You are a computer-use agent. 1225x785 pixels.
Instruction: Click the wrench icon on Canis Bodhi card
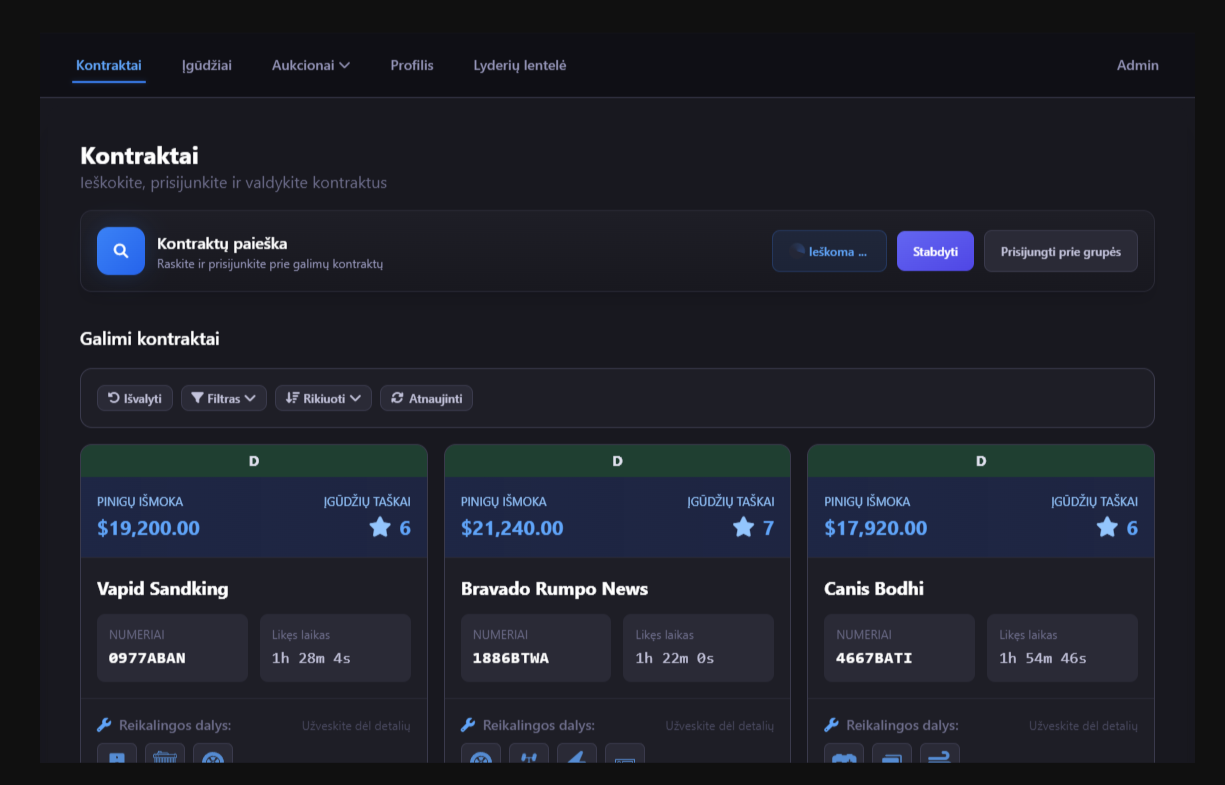coord(832,725)
